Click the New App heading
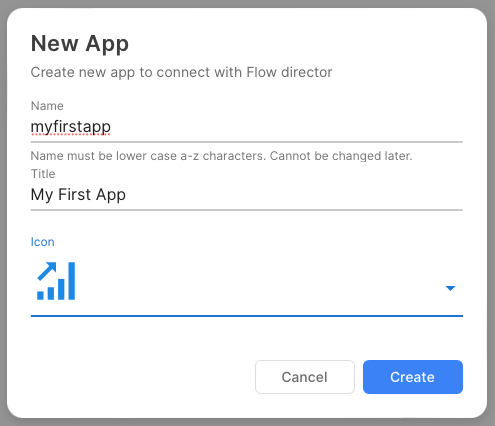 click(80, 44)
